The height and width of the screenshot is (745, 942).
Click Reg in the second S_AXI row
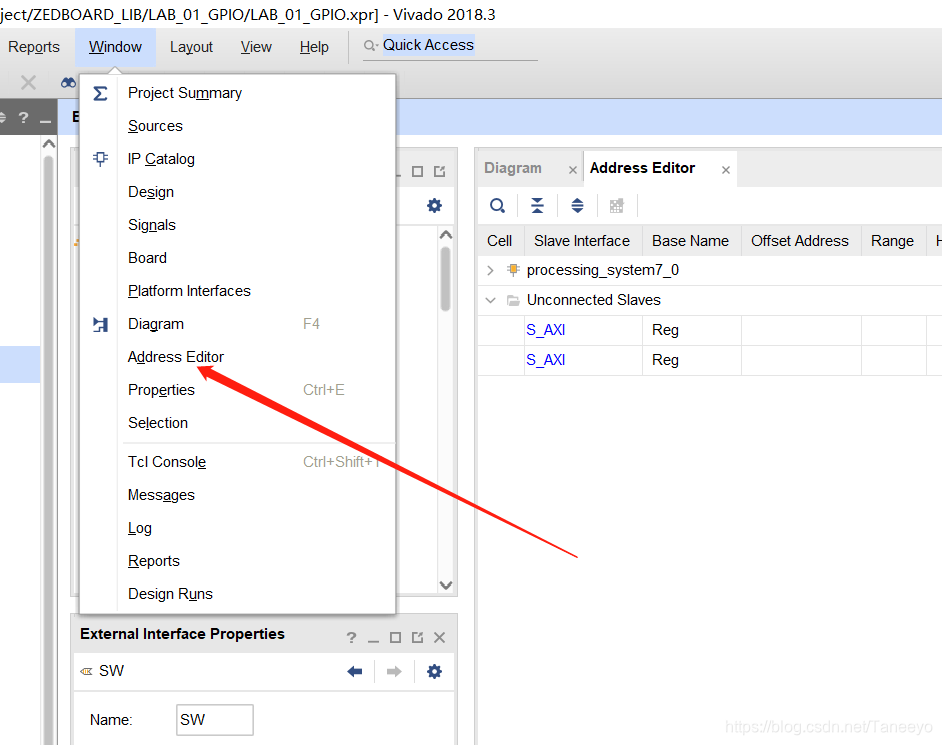point(665,360)
